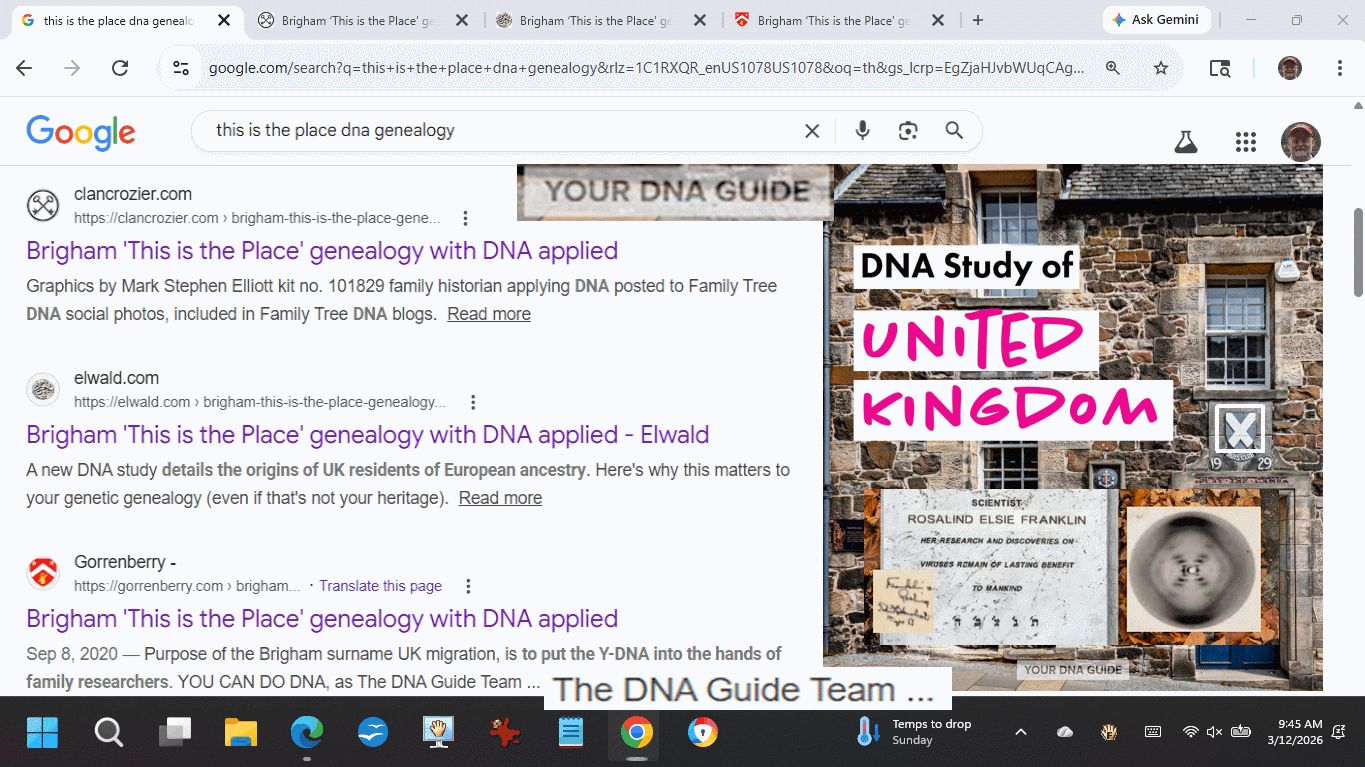Screen dimensions: 1365x767
Task: Click the microphone voice search icon
Action: [862, 131]
